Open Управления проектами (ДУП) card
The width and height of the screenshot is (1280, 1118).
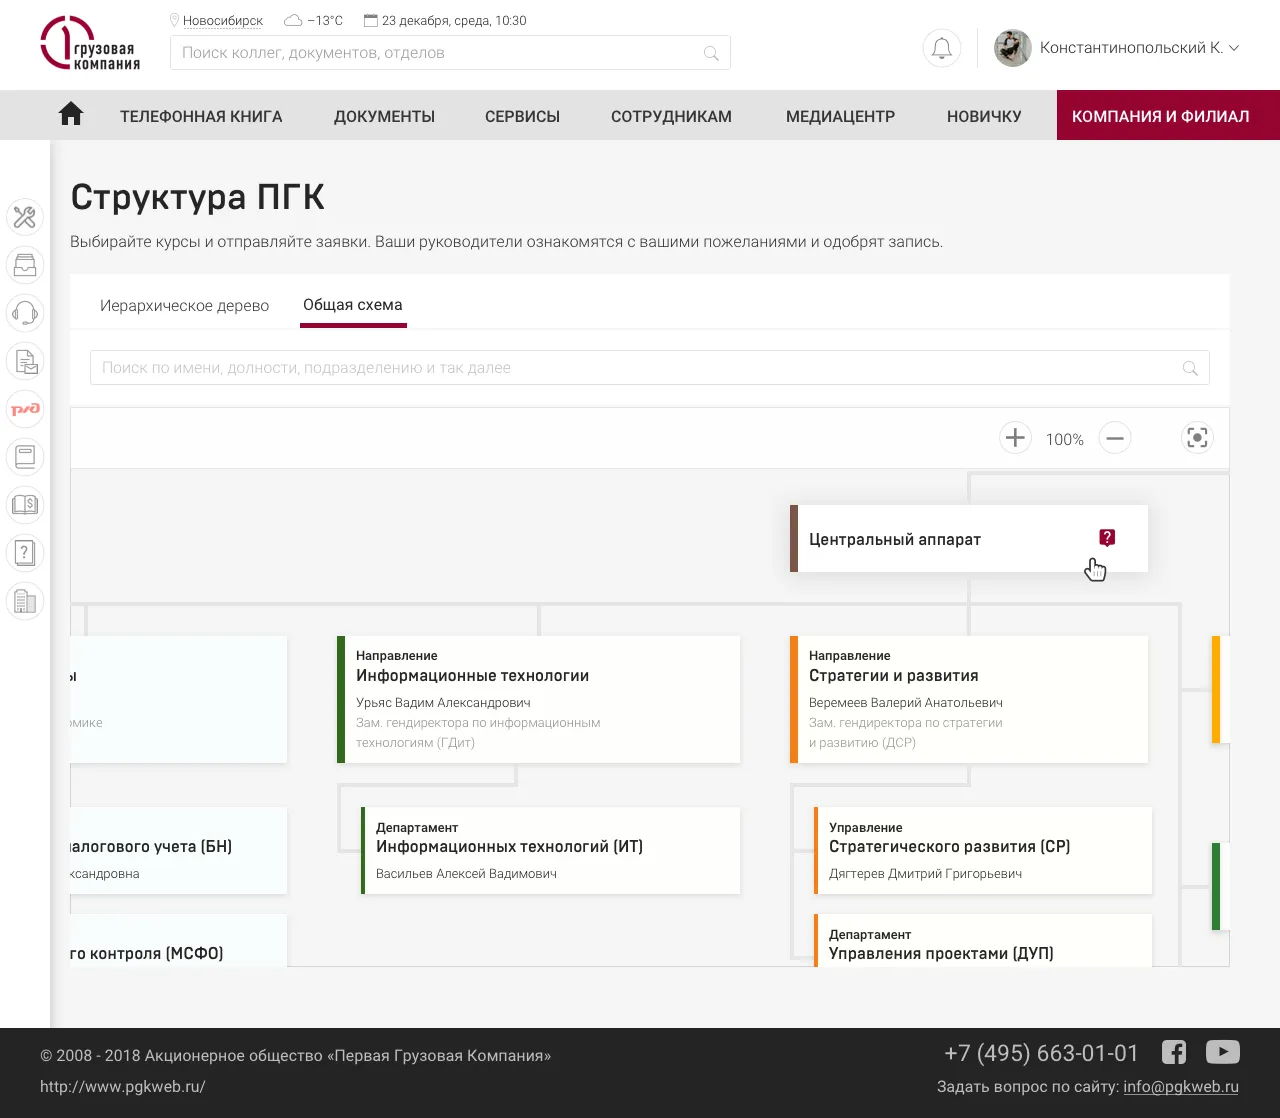tap(983, 940)
